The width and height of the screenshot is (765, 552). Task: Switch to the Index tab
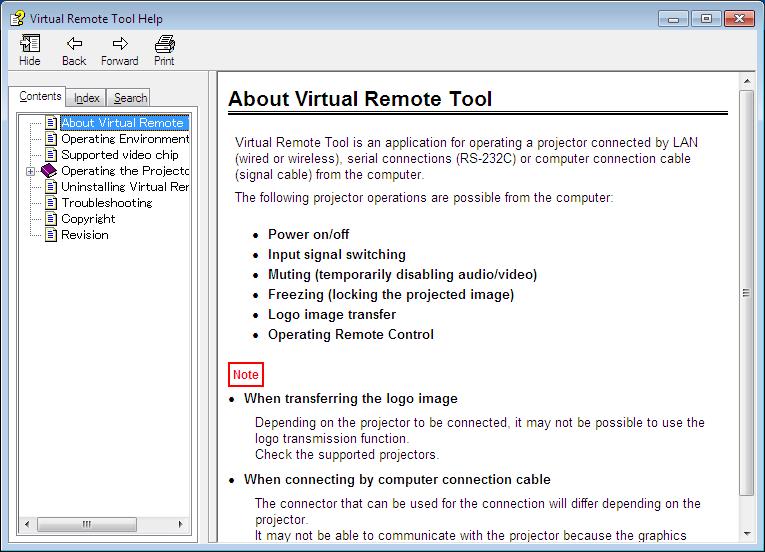pos(86,98)
